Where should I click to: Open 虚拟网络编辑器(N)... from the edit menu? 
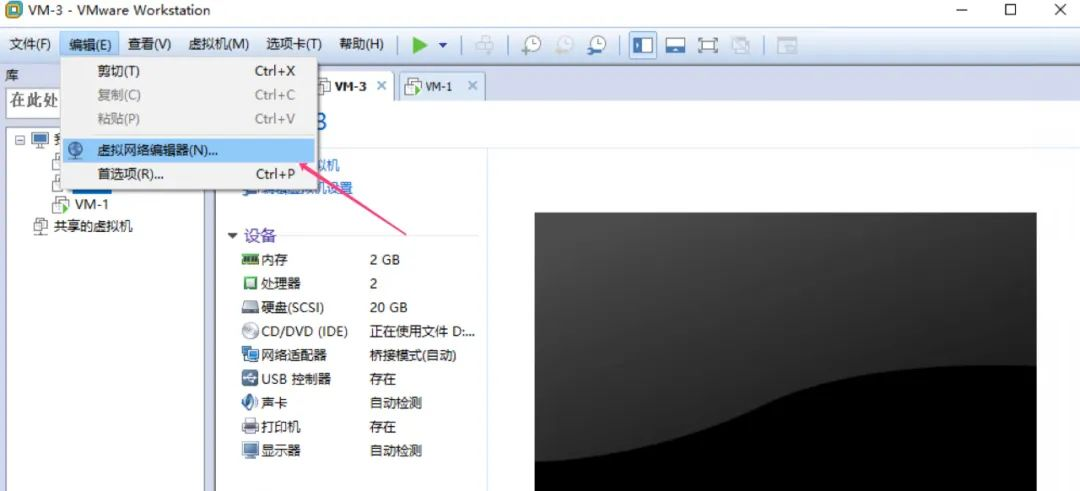tap(189, 151)
